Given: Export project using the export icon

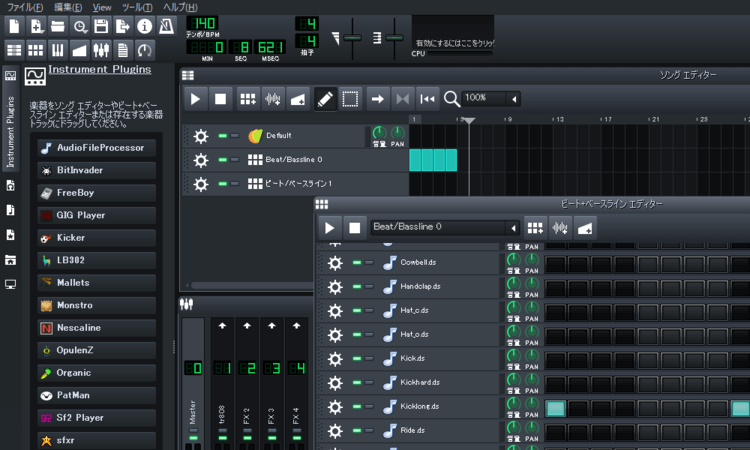Looking at the screenshot, I should click(x=123, y=25).
